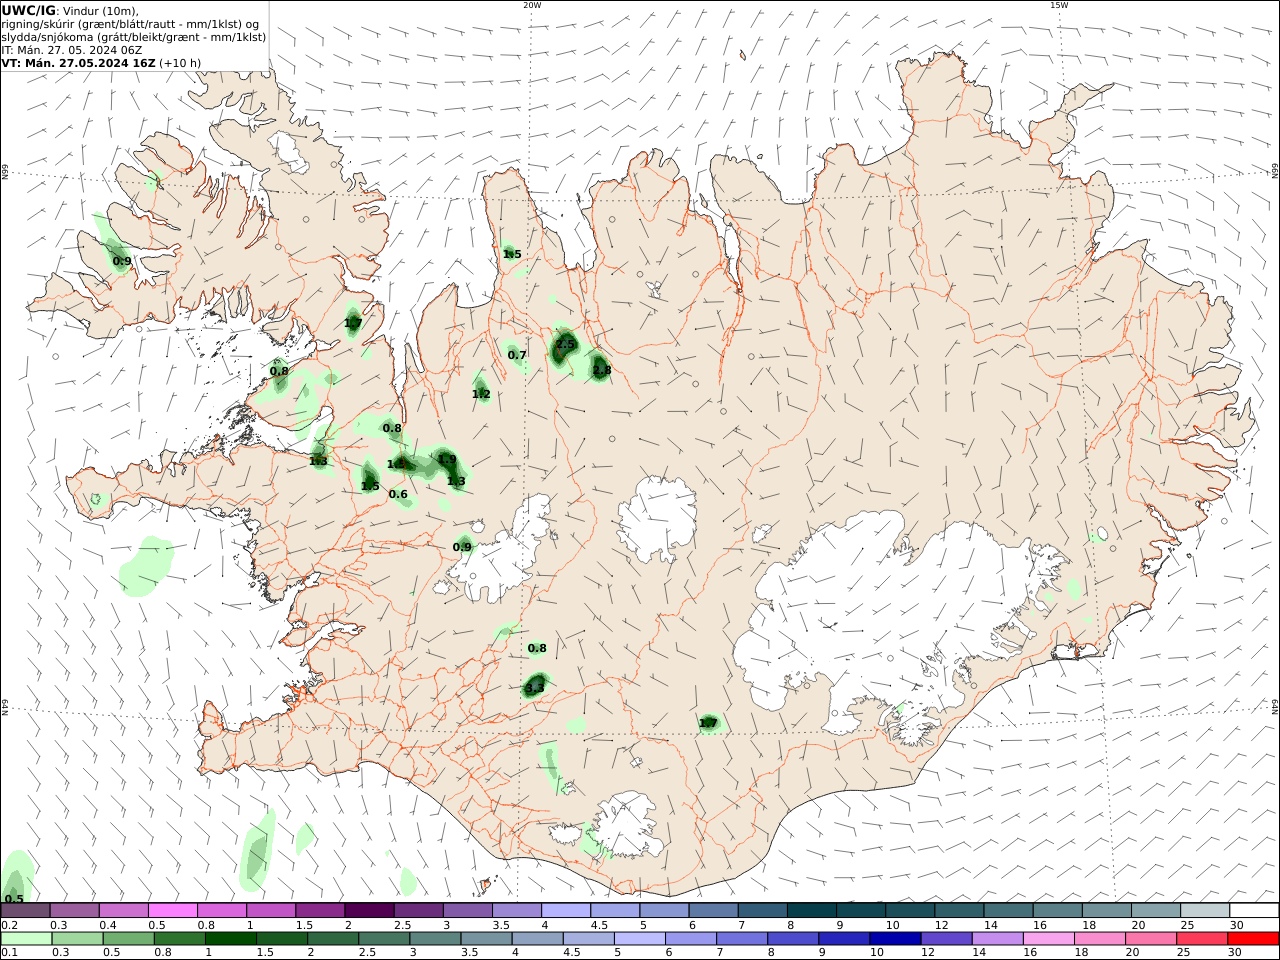Click the 1.9 rainfall value on the map
This screenshot has width=1280, height=960.
point(447,459)
